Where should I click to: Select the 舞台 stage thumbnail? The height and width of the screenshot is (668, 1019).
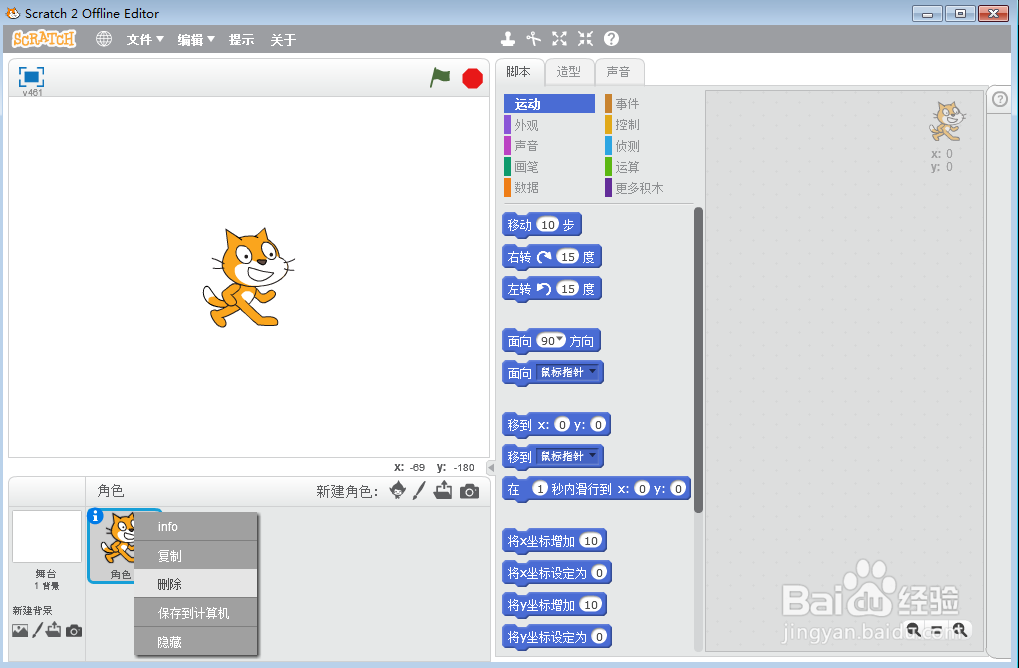pyautogui.click(x=47, y=537)
